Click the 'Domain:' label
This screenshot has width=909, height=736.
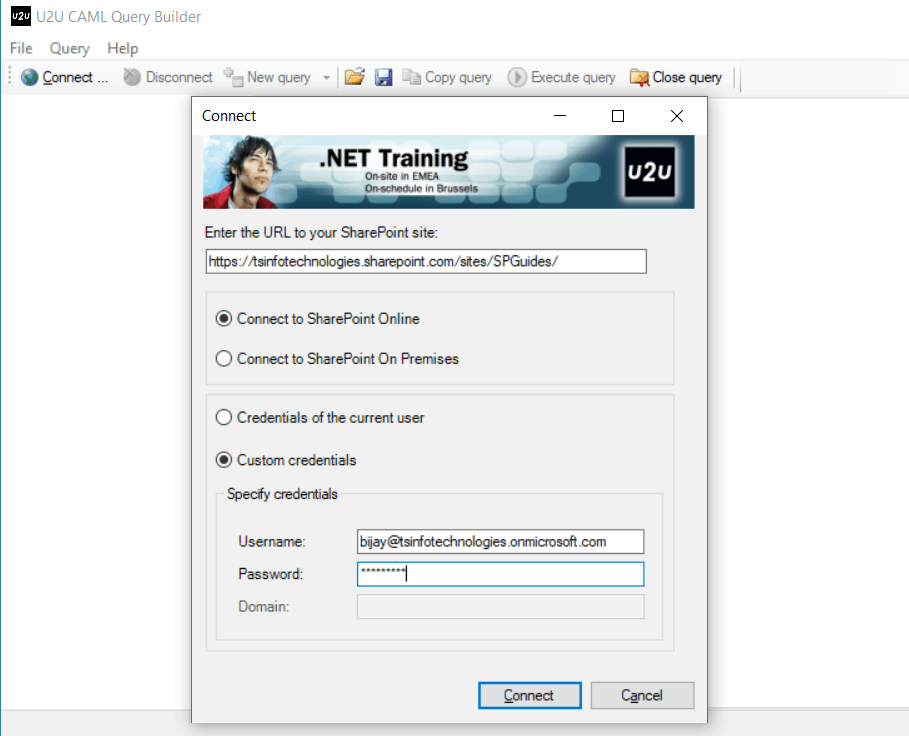point(264,607)
